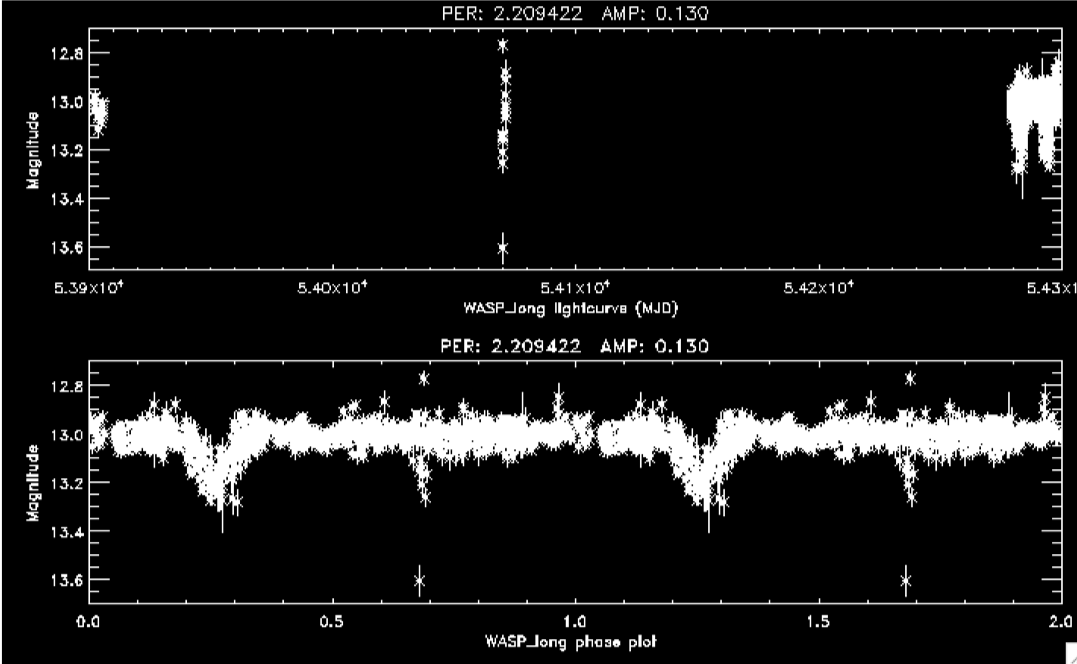Click the 1.5 tick label on the phase axis

tap(817, 622)
